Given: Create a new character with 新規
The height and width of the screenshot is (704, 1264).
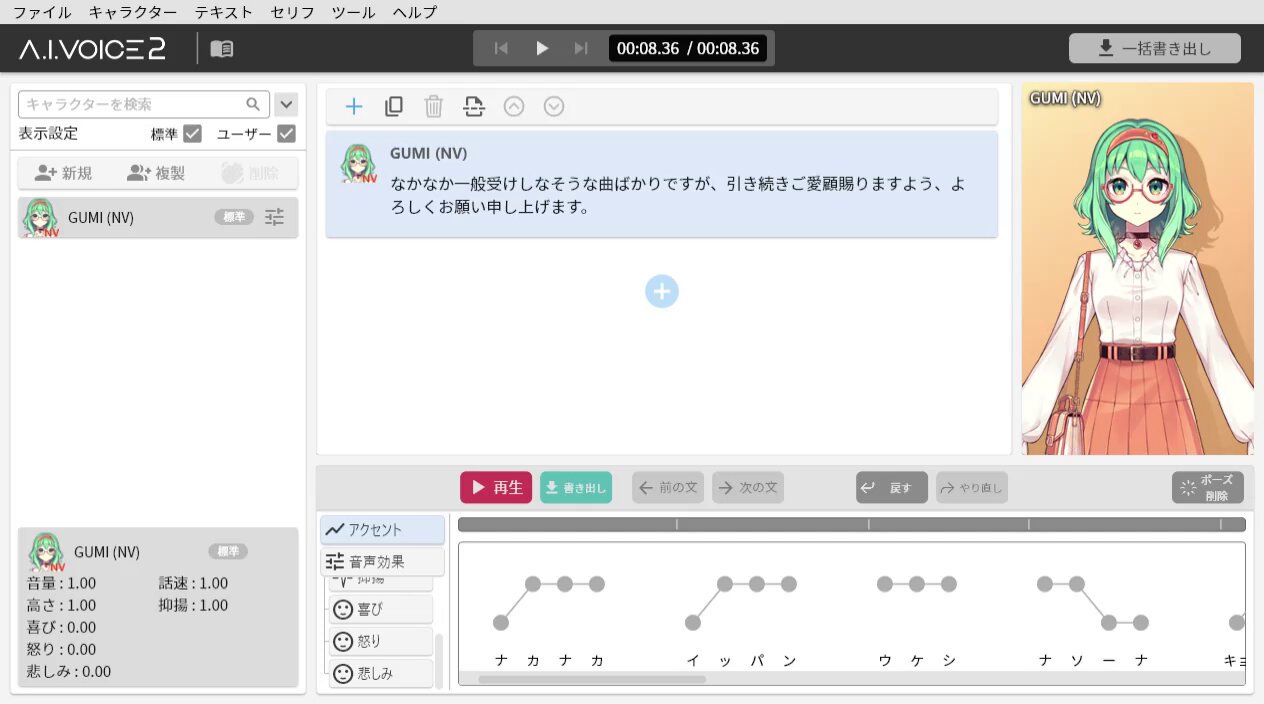Looking at the screenshot, I should 64,173.
